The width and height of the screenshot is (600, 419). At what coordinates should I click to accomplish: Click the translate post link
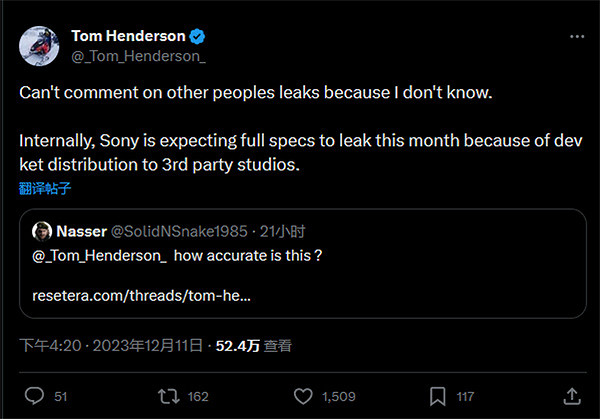pos(45,187)
